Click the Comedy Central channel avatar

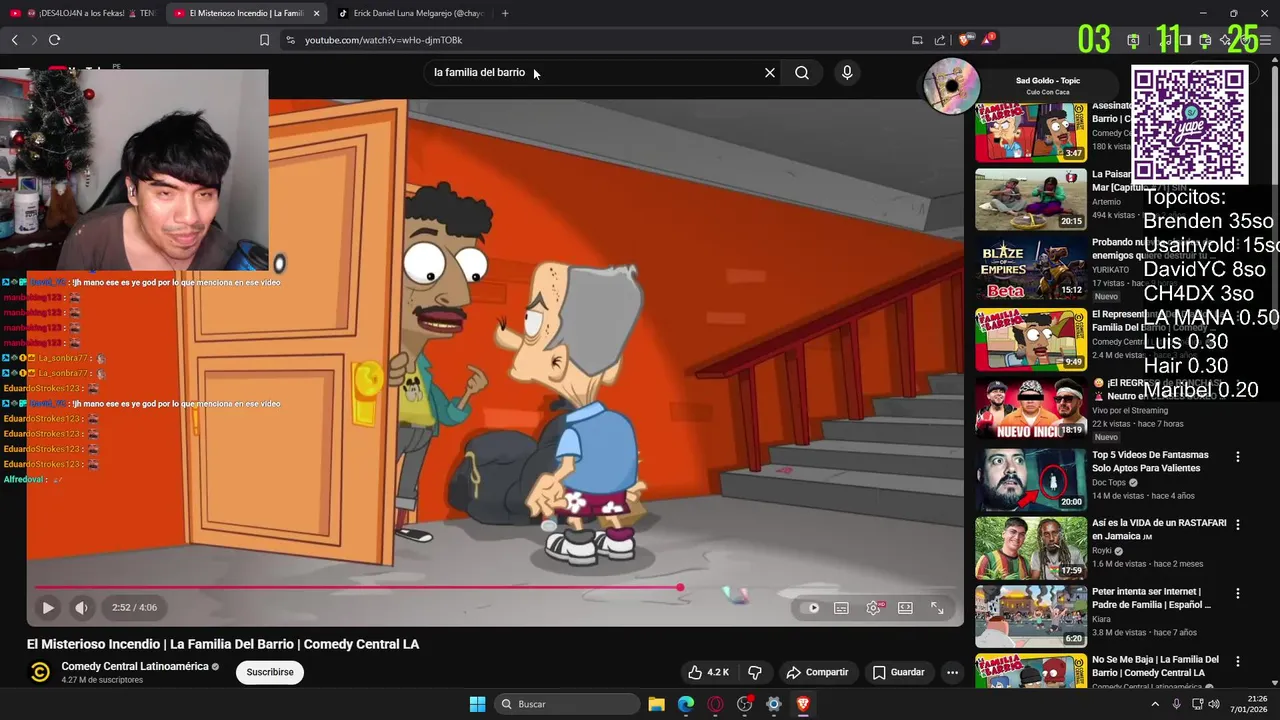click(x=40, y=672)
